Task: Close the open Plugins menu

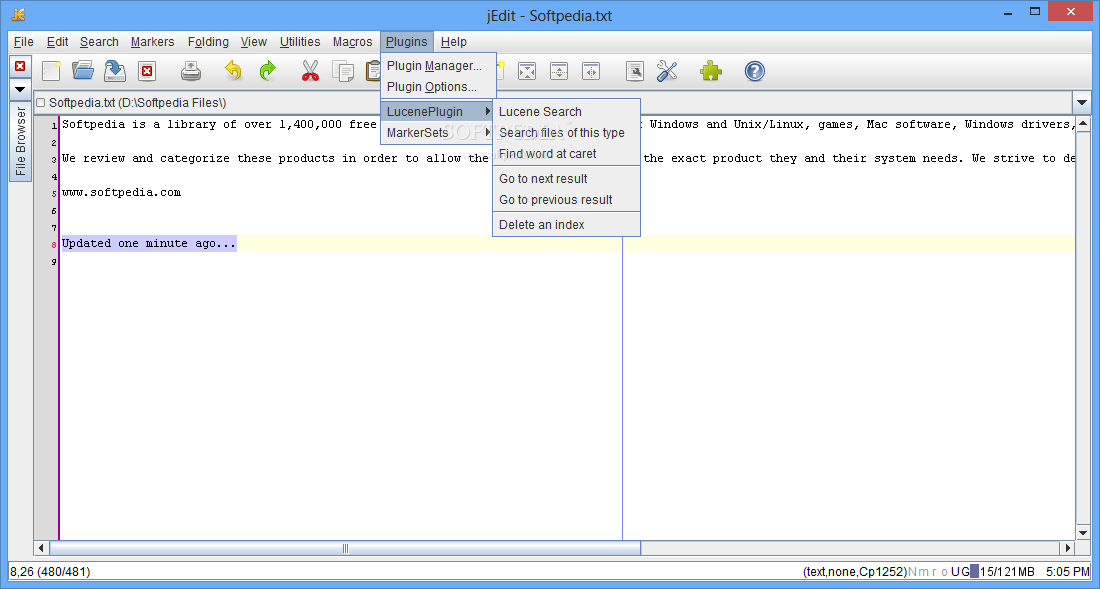Action: pyautogui.click(x=407, y=41)
